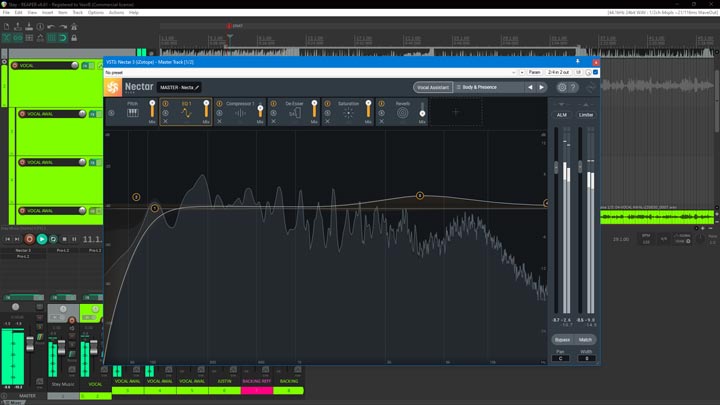720x405 pixels.
Task: Select the Saturation module icon
Action: tap(349, 113)
